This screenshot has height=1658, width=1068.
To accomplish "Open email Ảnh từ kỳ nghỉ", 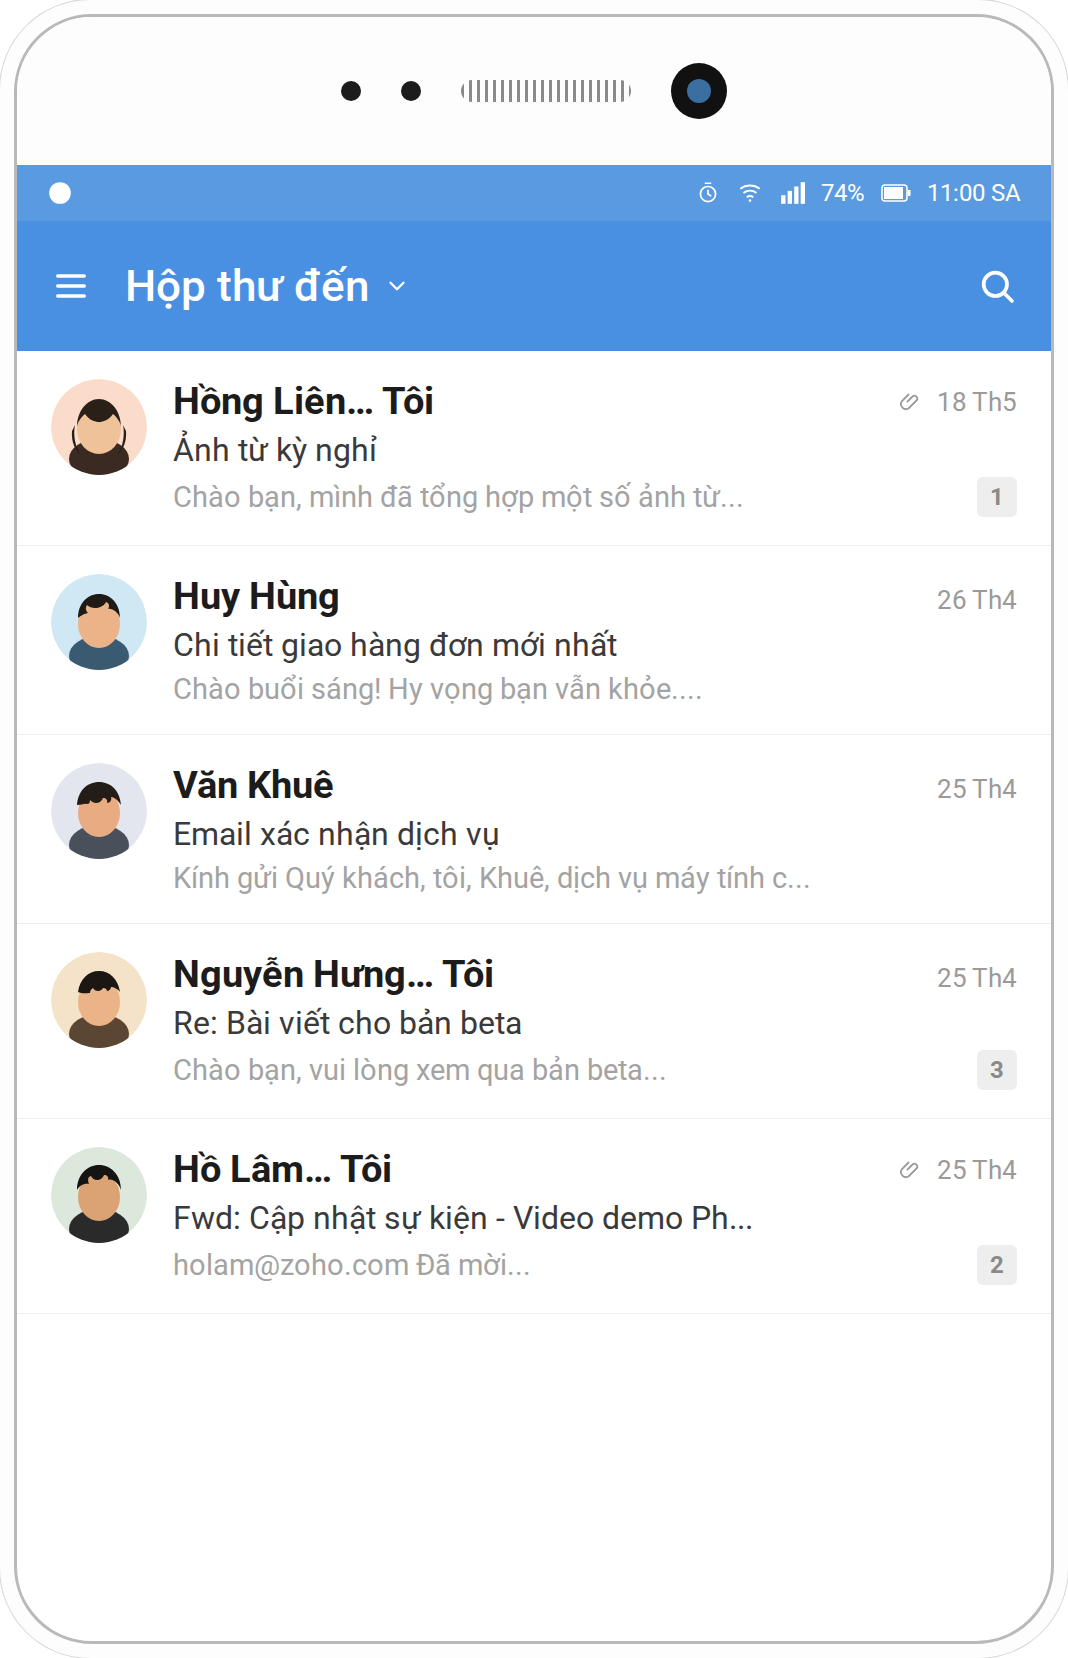I will (534, 448).
